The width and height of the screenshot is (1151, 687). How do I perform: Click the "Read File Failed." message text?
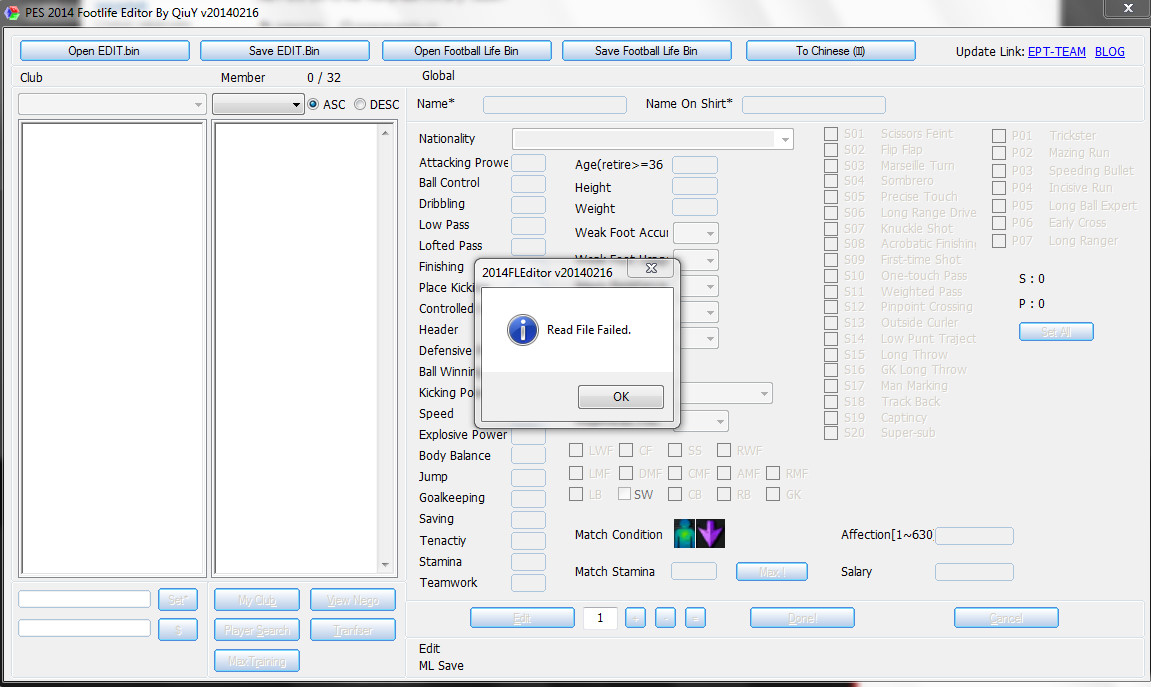pyautogui.click(x=589, y=330)
